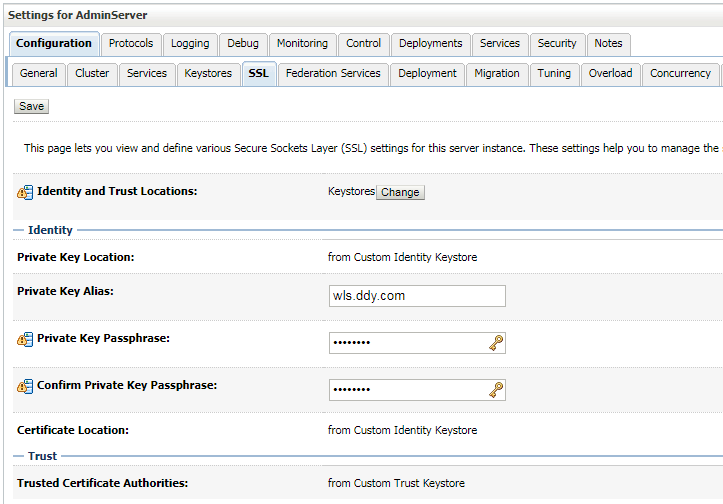Click the Save button
This screenshot has width=723, height=504.
pyautogui.click(x=31, y=107)
